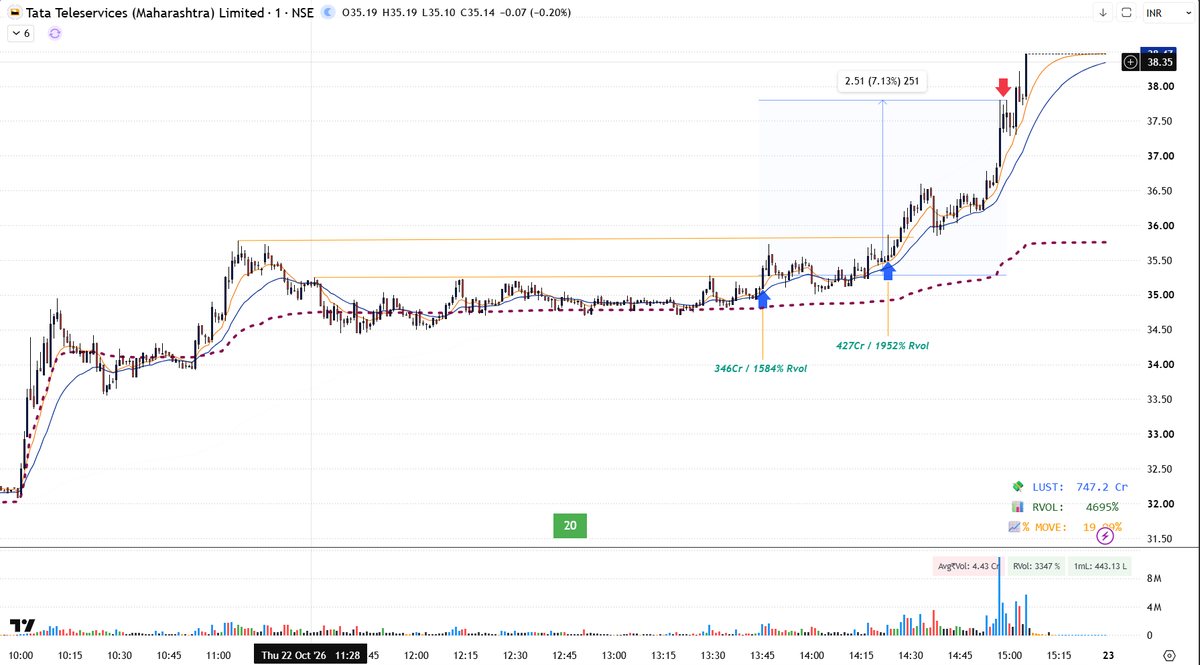
Task: Expand the collapsed indicators legend showing 6
Action: click(21, 33)
